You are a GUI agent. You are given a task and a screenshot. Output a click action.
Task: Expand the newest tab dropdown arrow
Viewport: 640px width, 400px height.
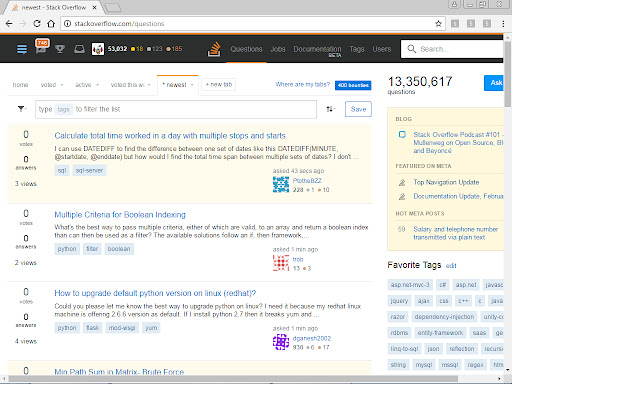click(x=192, y=85)
